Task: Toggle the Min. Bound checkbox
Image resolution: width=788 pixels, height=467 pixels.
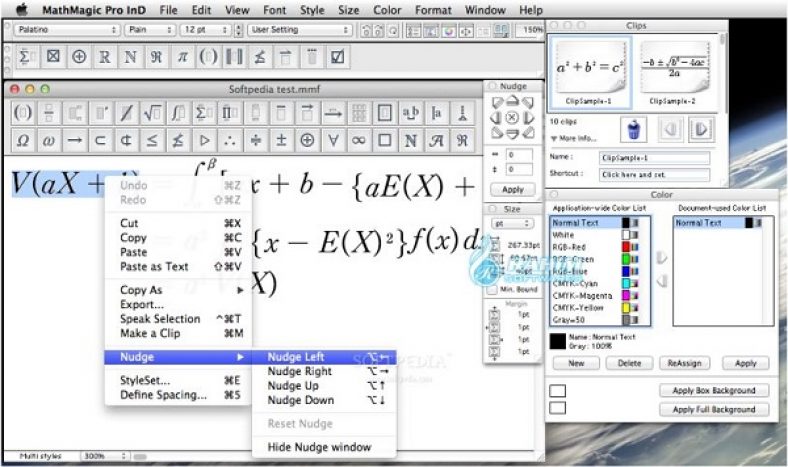Action: 492,290
